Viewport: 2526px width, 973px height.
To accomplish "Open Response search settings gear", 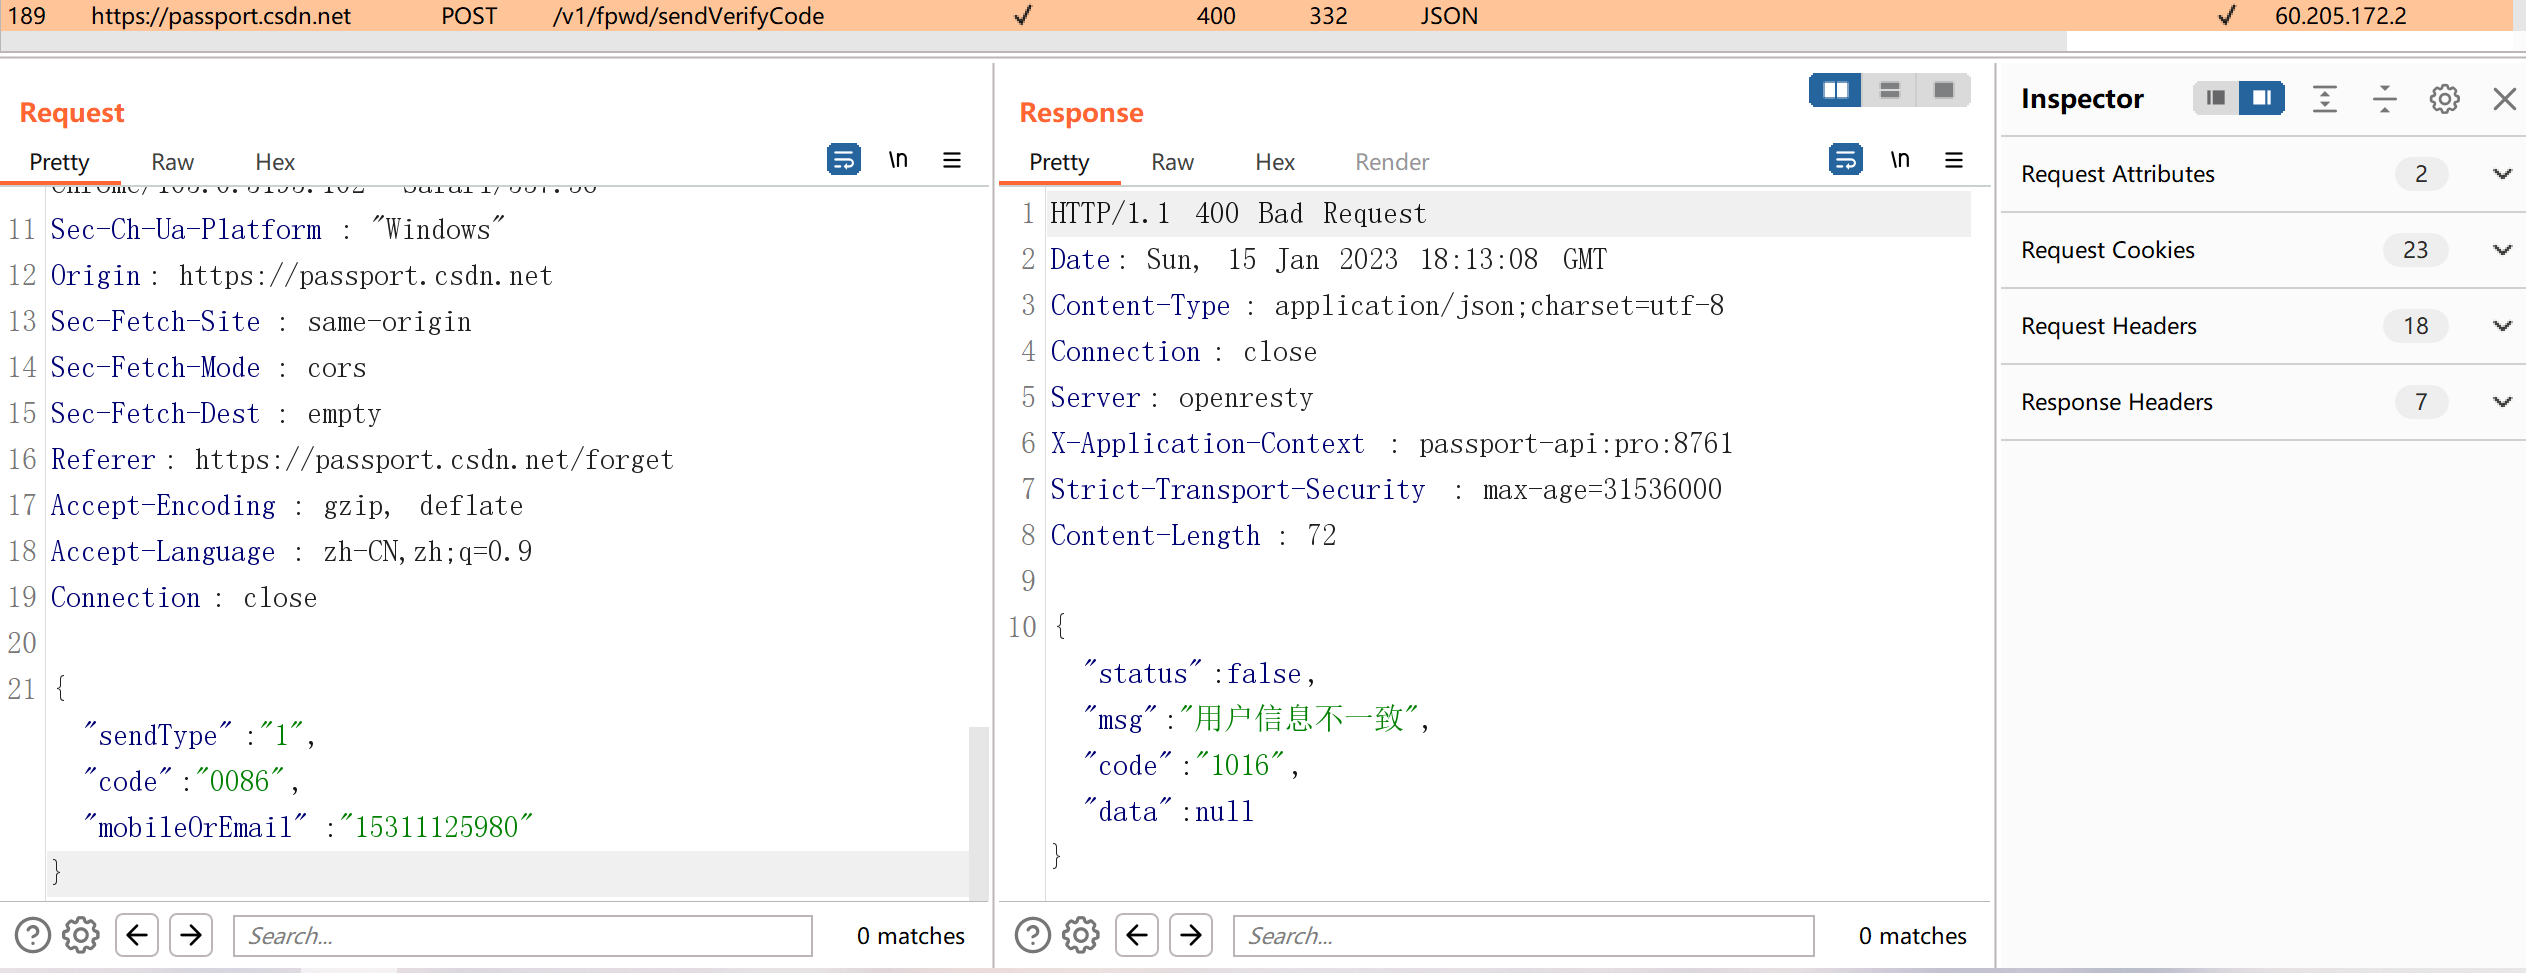I will point(1081,936).
